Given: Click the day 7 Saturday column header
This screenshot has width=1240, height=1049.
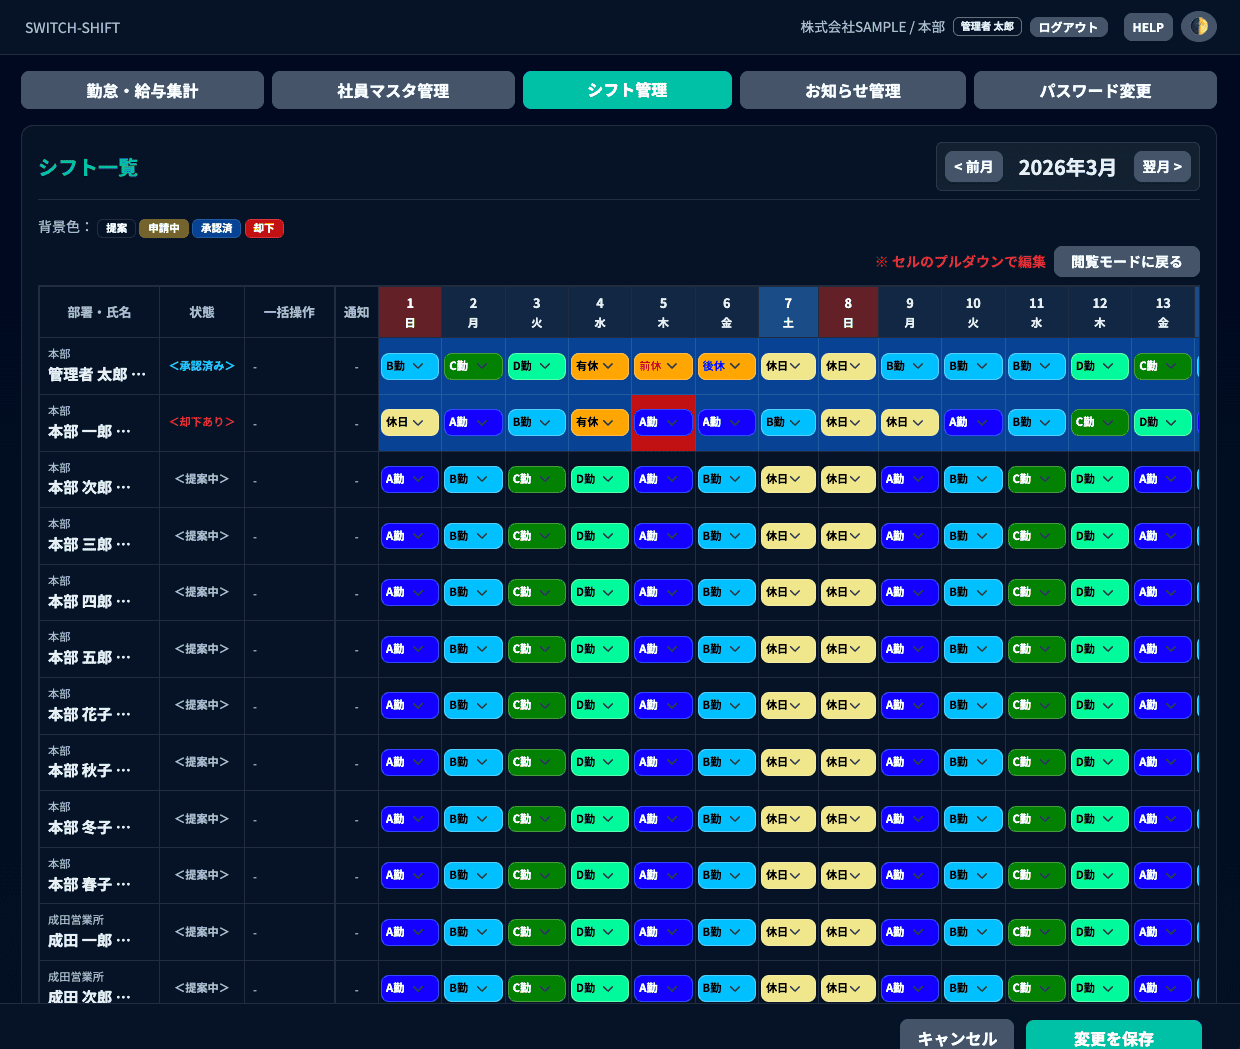Looking at the screenshot, I should [x=788, y=312].
